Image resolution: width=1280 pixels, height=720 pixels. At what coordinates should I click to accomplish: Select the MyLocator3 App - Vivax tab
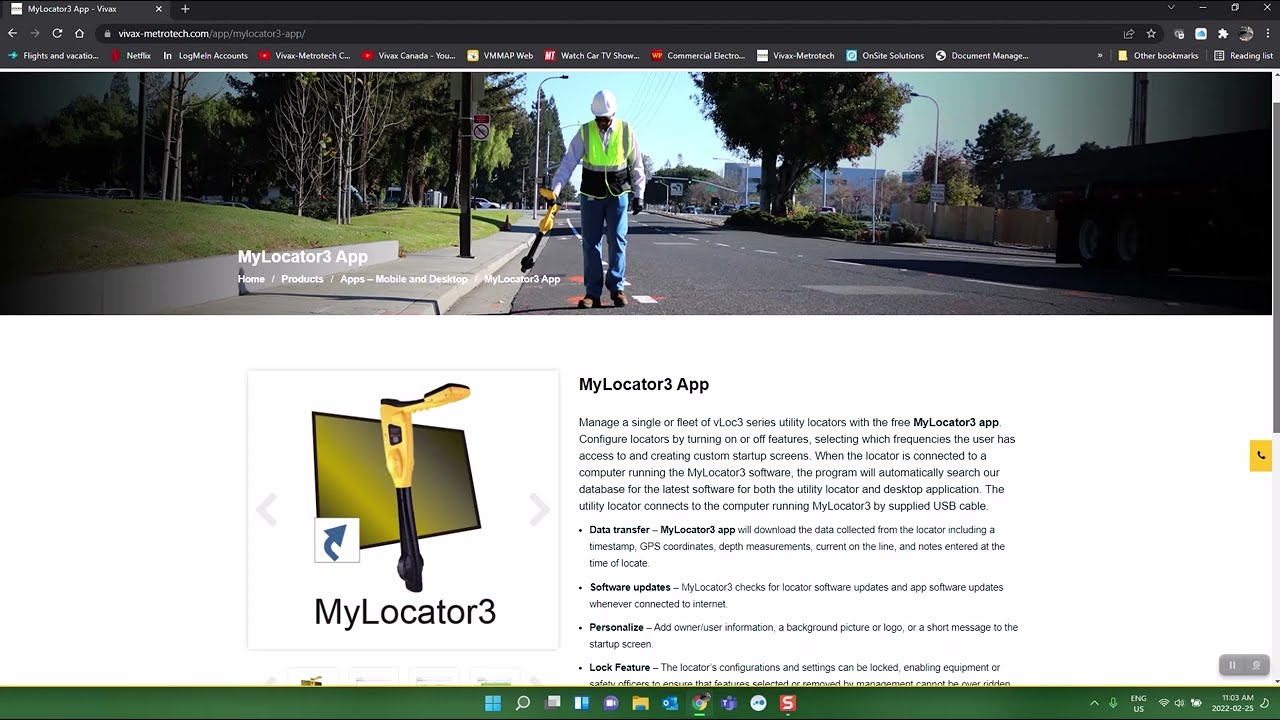[x=86, y=9]
